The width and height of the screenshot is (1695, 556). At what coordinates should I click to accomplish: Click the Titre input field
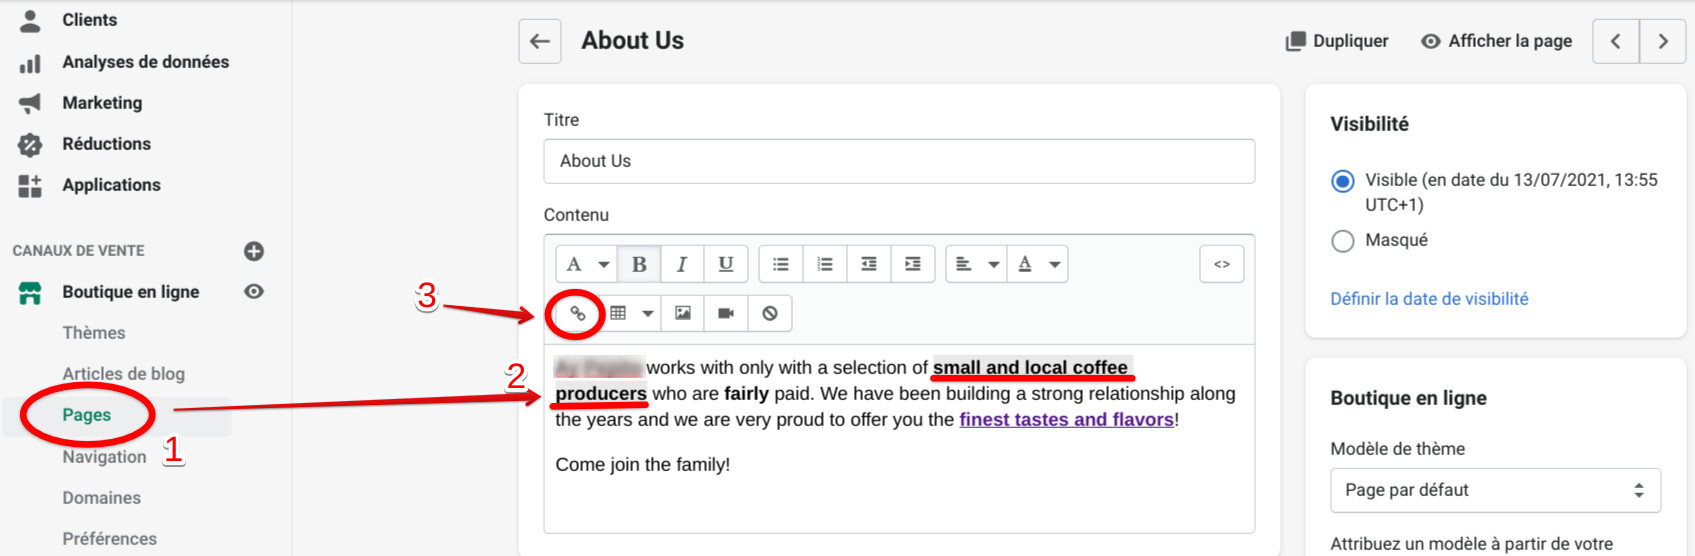coord(898,161)
